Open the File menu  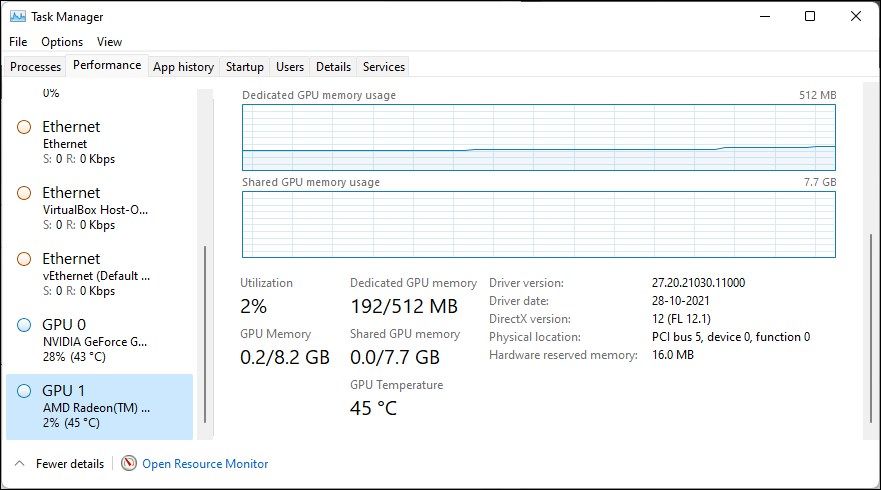(x=18, y=42)
